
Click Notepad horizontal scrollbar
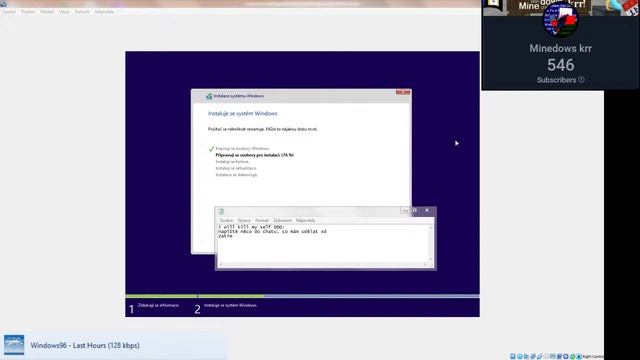point(322,264)
